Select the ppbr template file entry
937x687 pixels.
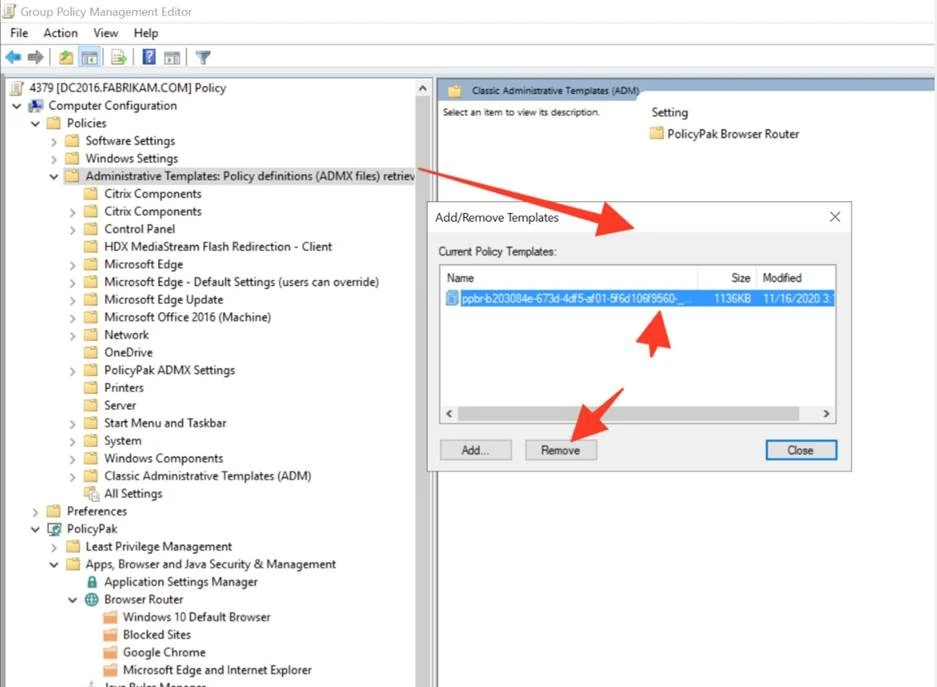click(570, 298)
